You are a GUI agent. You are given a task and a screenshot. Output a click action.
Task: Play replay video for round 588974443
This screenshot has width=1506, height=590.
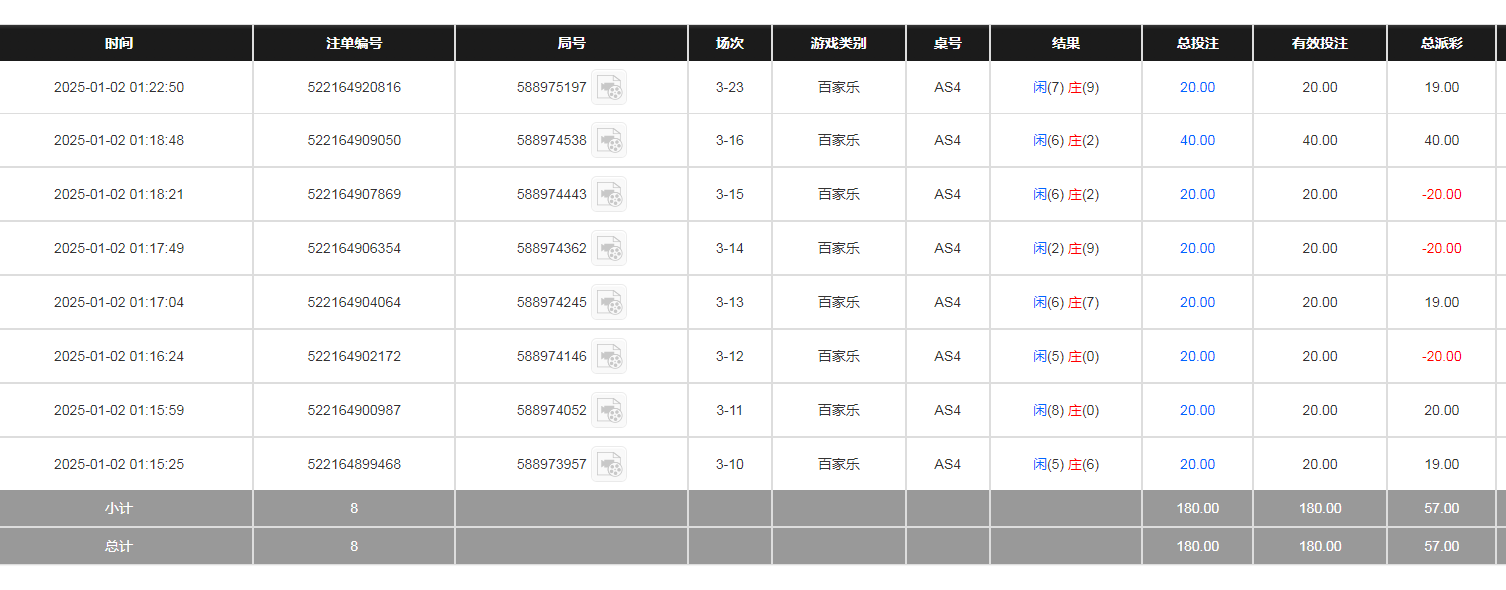[609, 195]
